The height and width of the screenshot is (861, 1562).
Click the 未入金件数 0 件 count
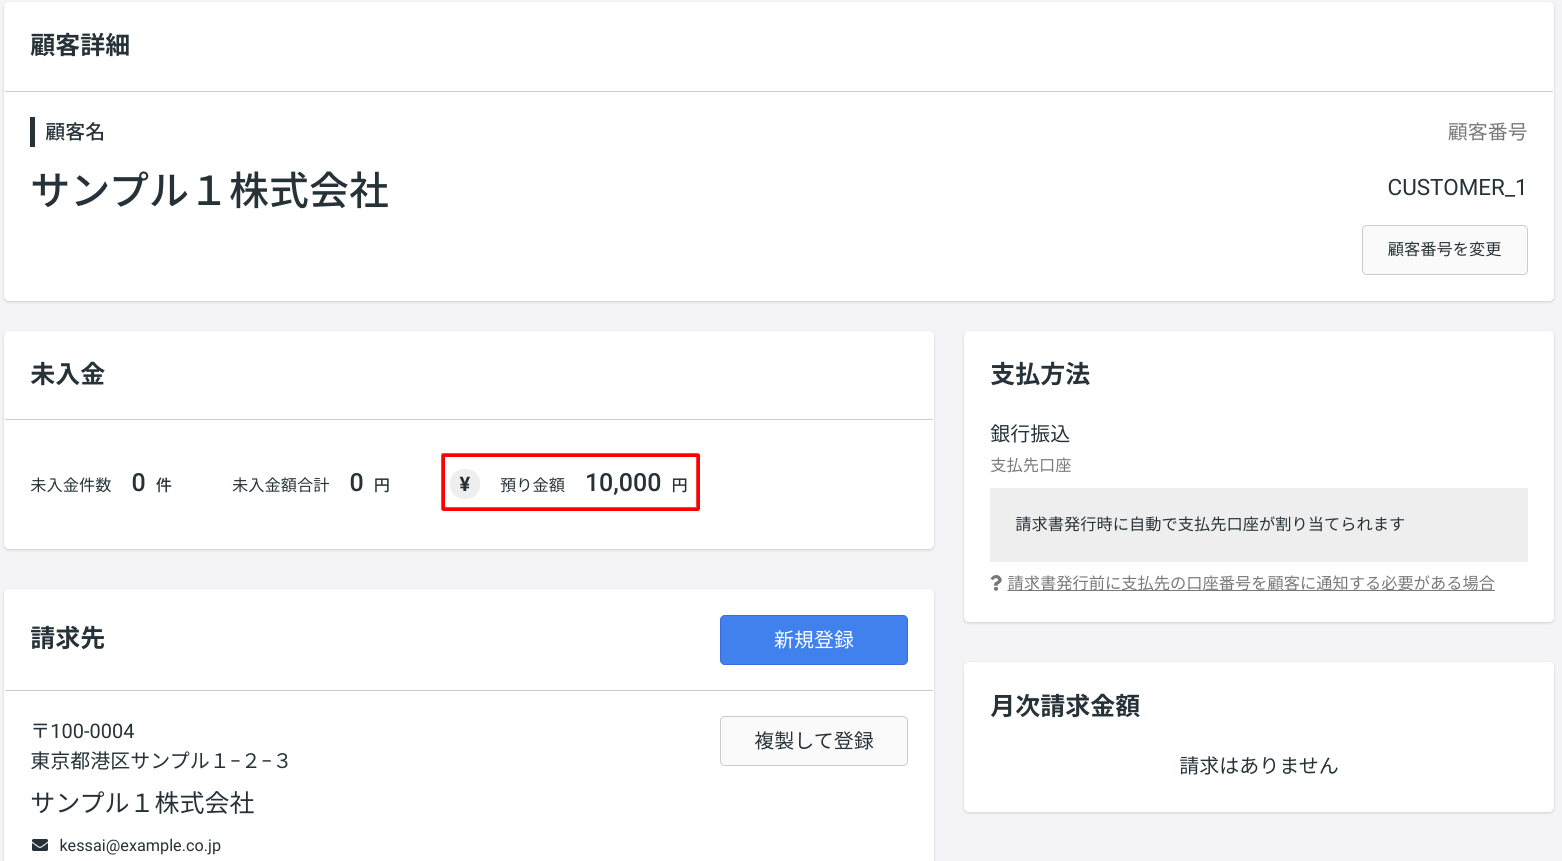(x=101, y=484)
